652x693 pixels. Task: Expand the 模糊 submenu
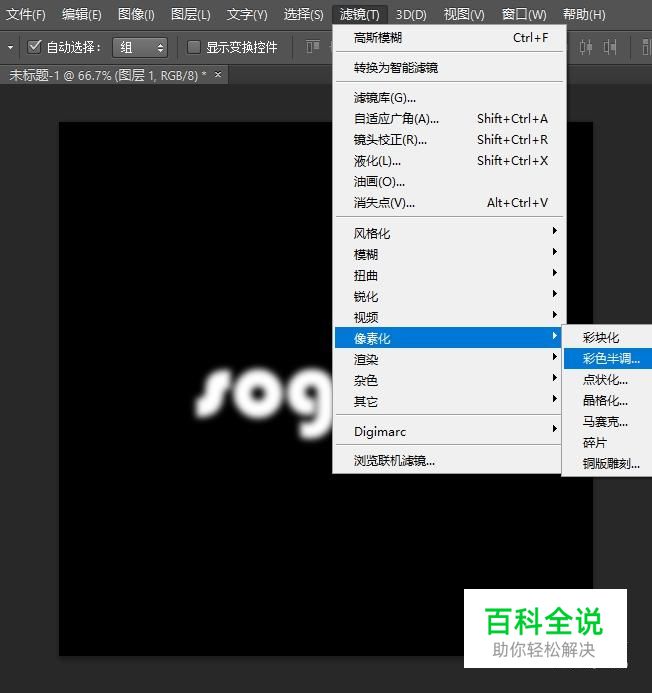click(449, 254)
